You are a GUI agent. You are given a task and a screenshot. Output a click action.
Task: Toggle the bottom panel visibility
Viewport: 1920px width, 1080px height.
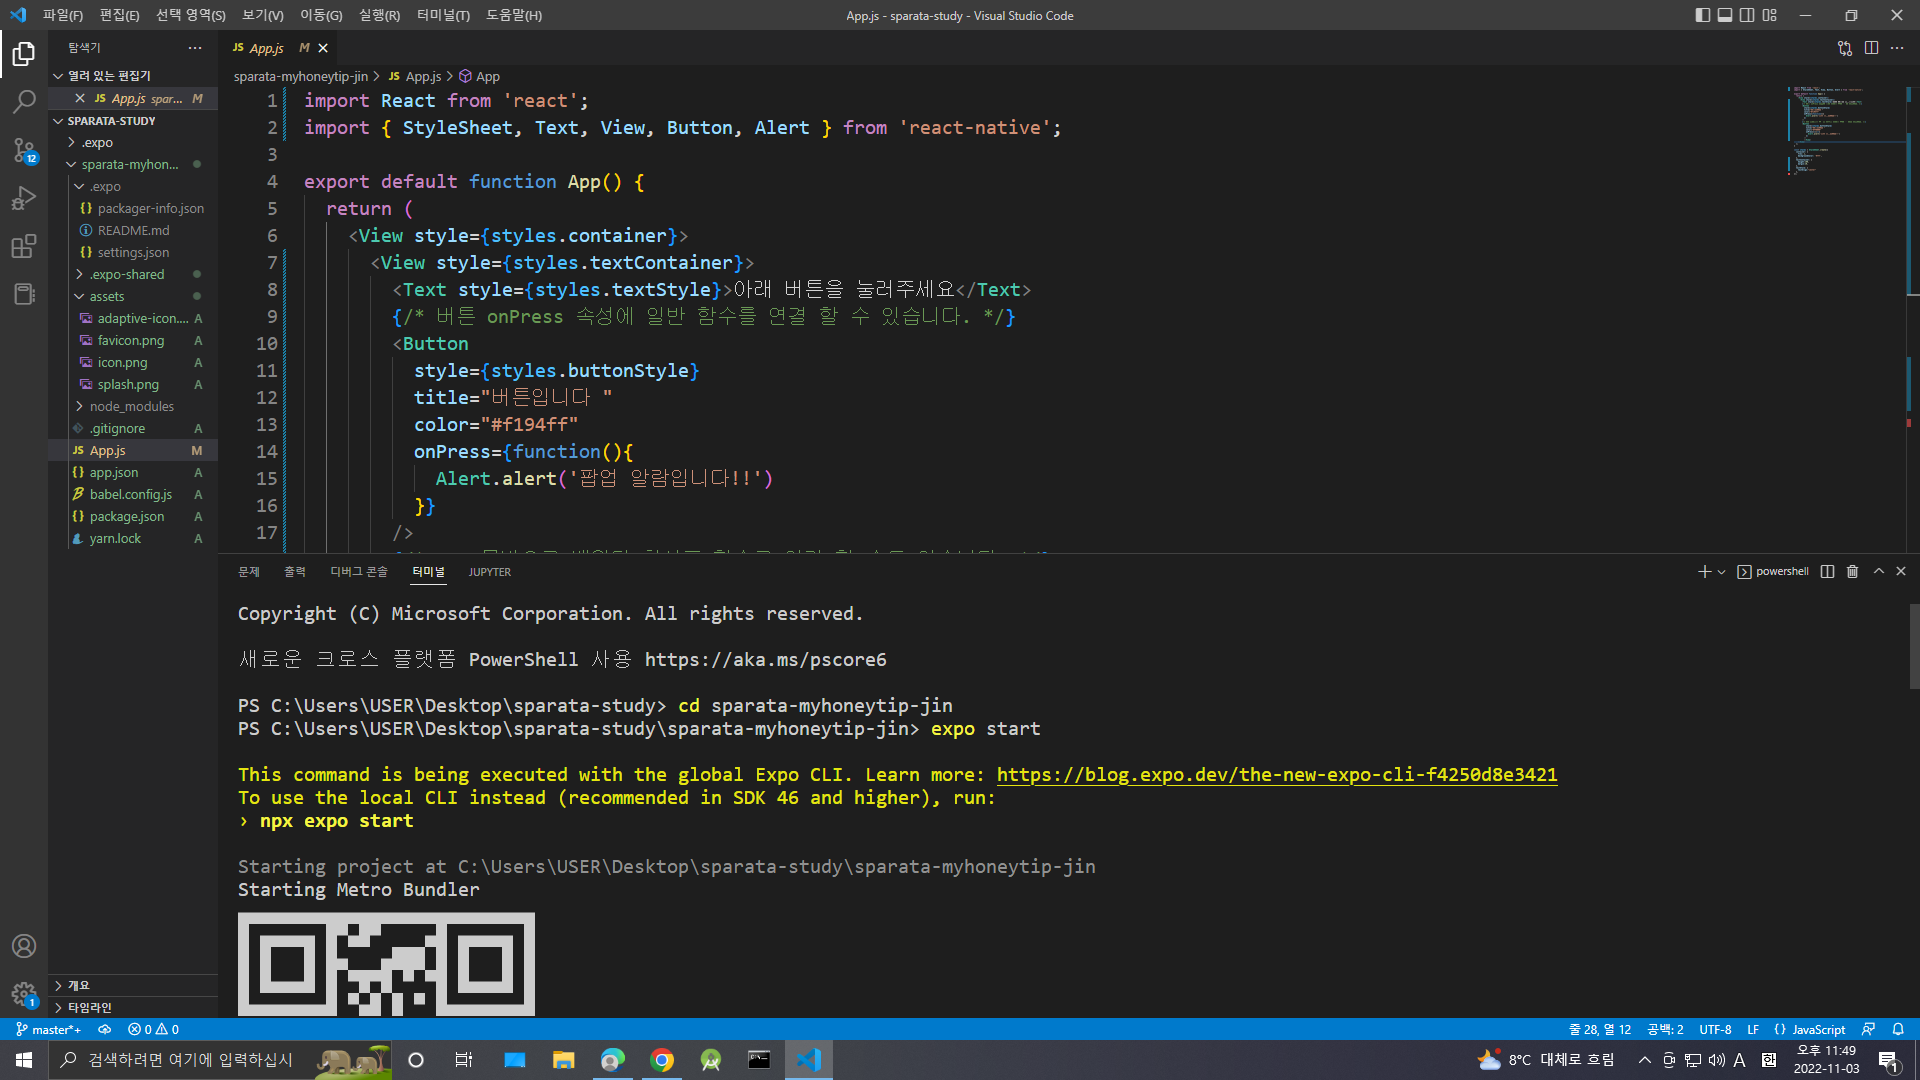coord(1725,15)
